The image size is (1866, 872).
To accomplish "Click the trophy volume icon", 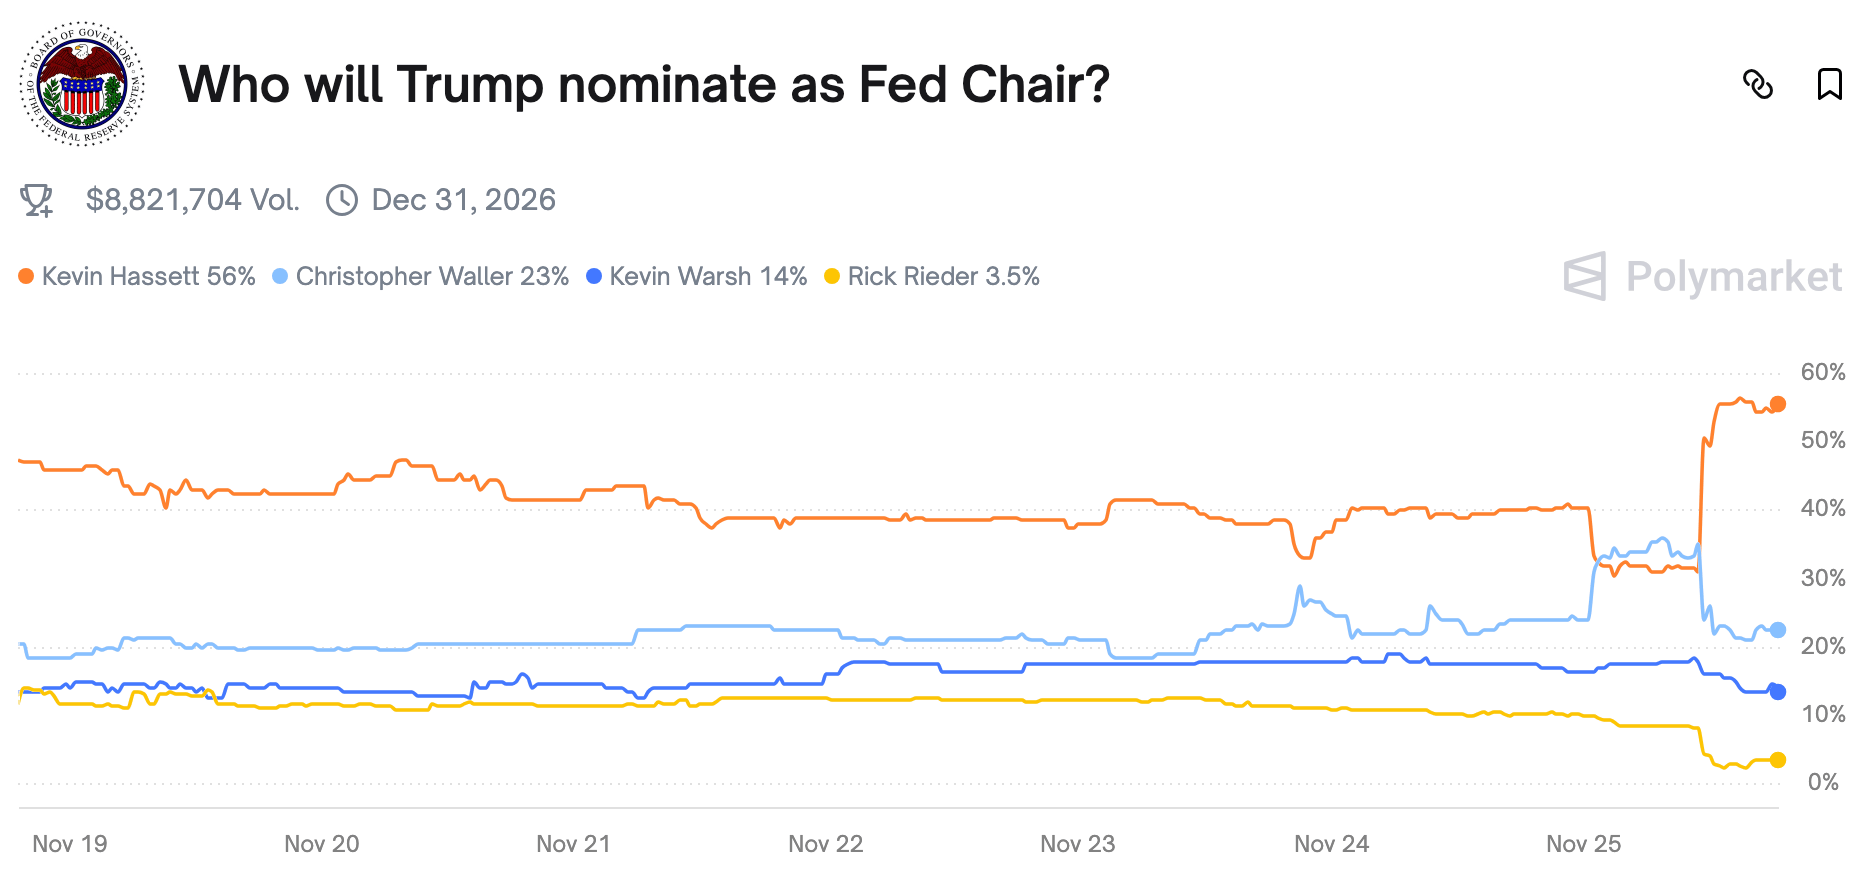I will (37, 200).
